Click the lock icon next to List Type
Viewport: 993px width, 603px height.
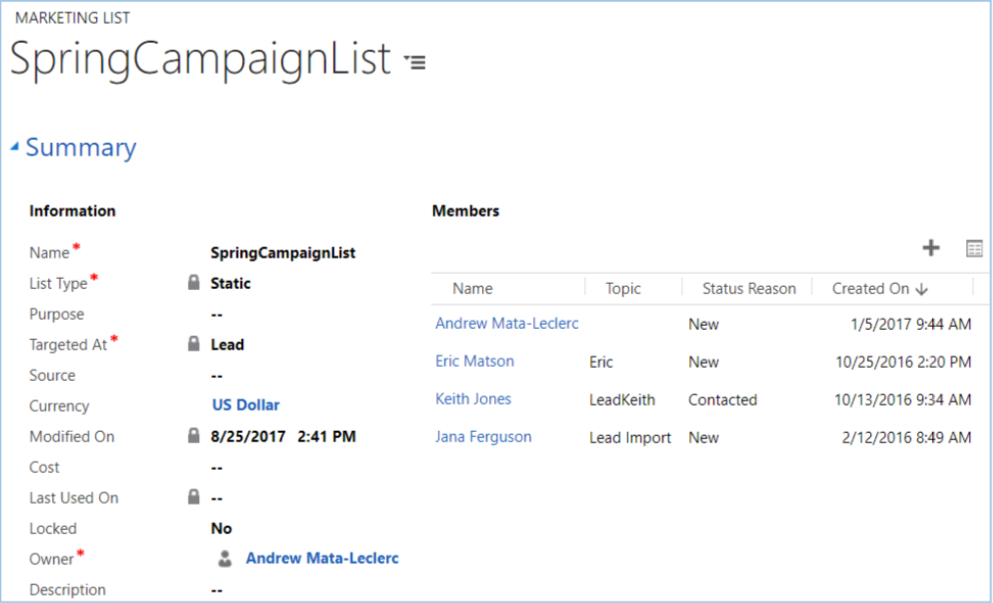point(194,283)
